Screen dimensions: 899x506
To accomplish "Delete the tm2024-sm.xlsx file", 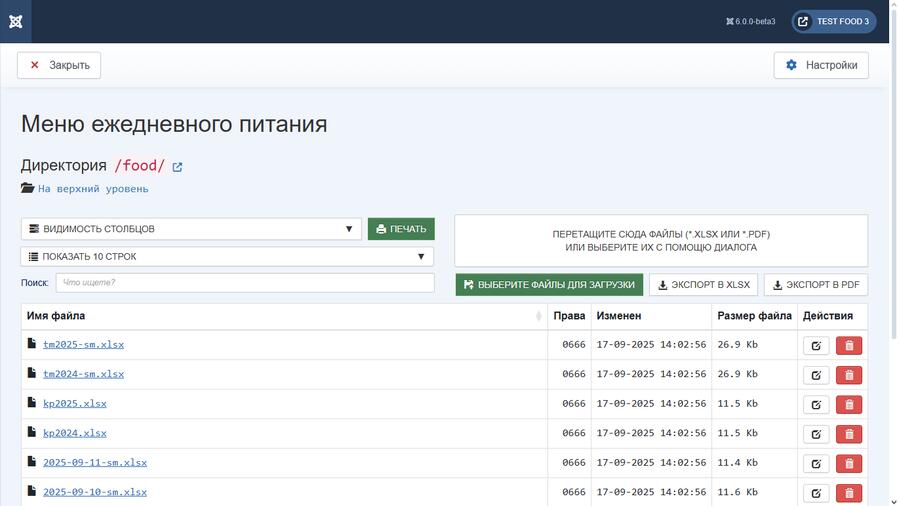I will [x=849, y=375].
